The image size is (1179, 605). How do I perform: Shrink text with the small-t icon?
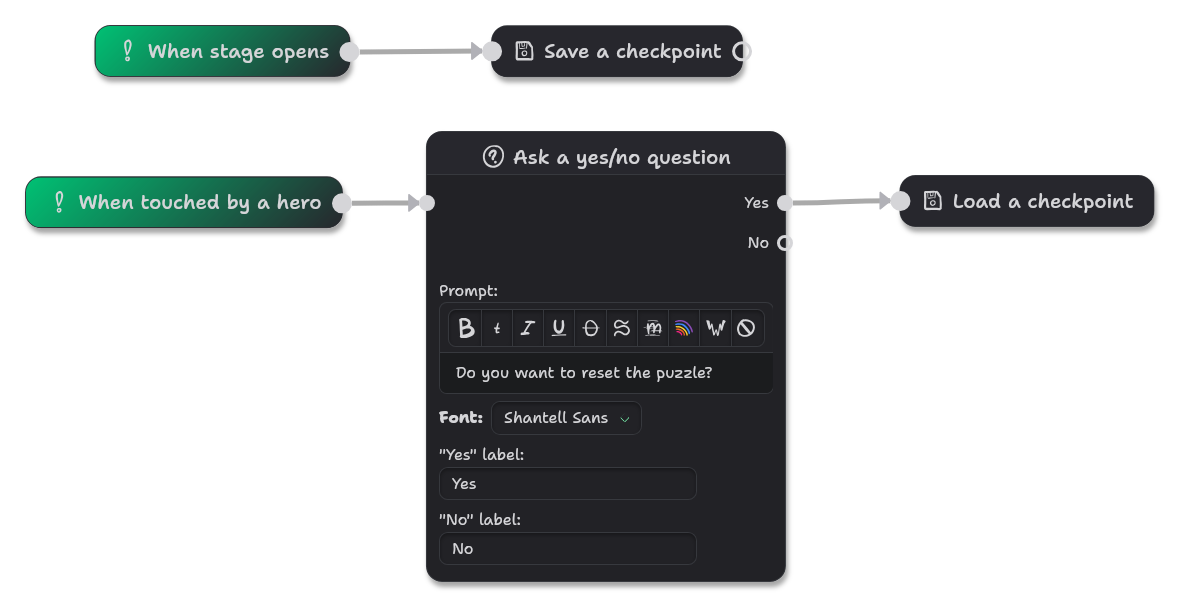pos(496,327)
